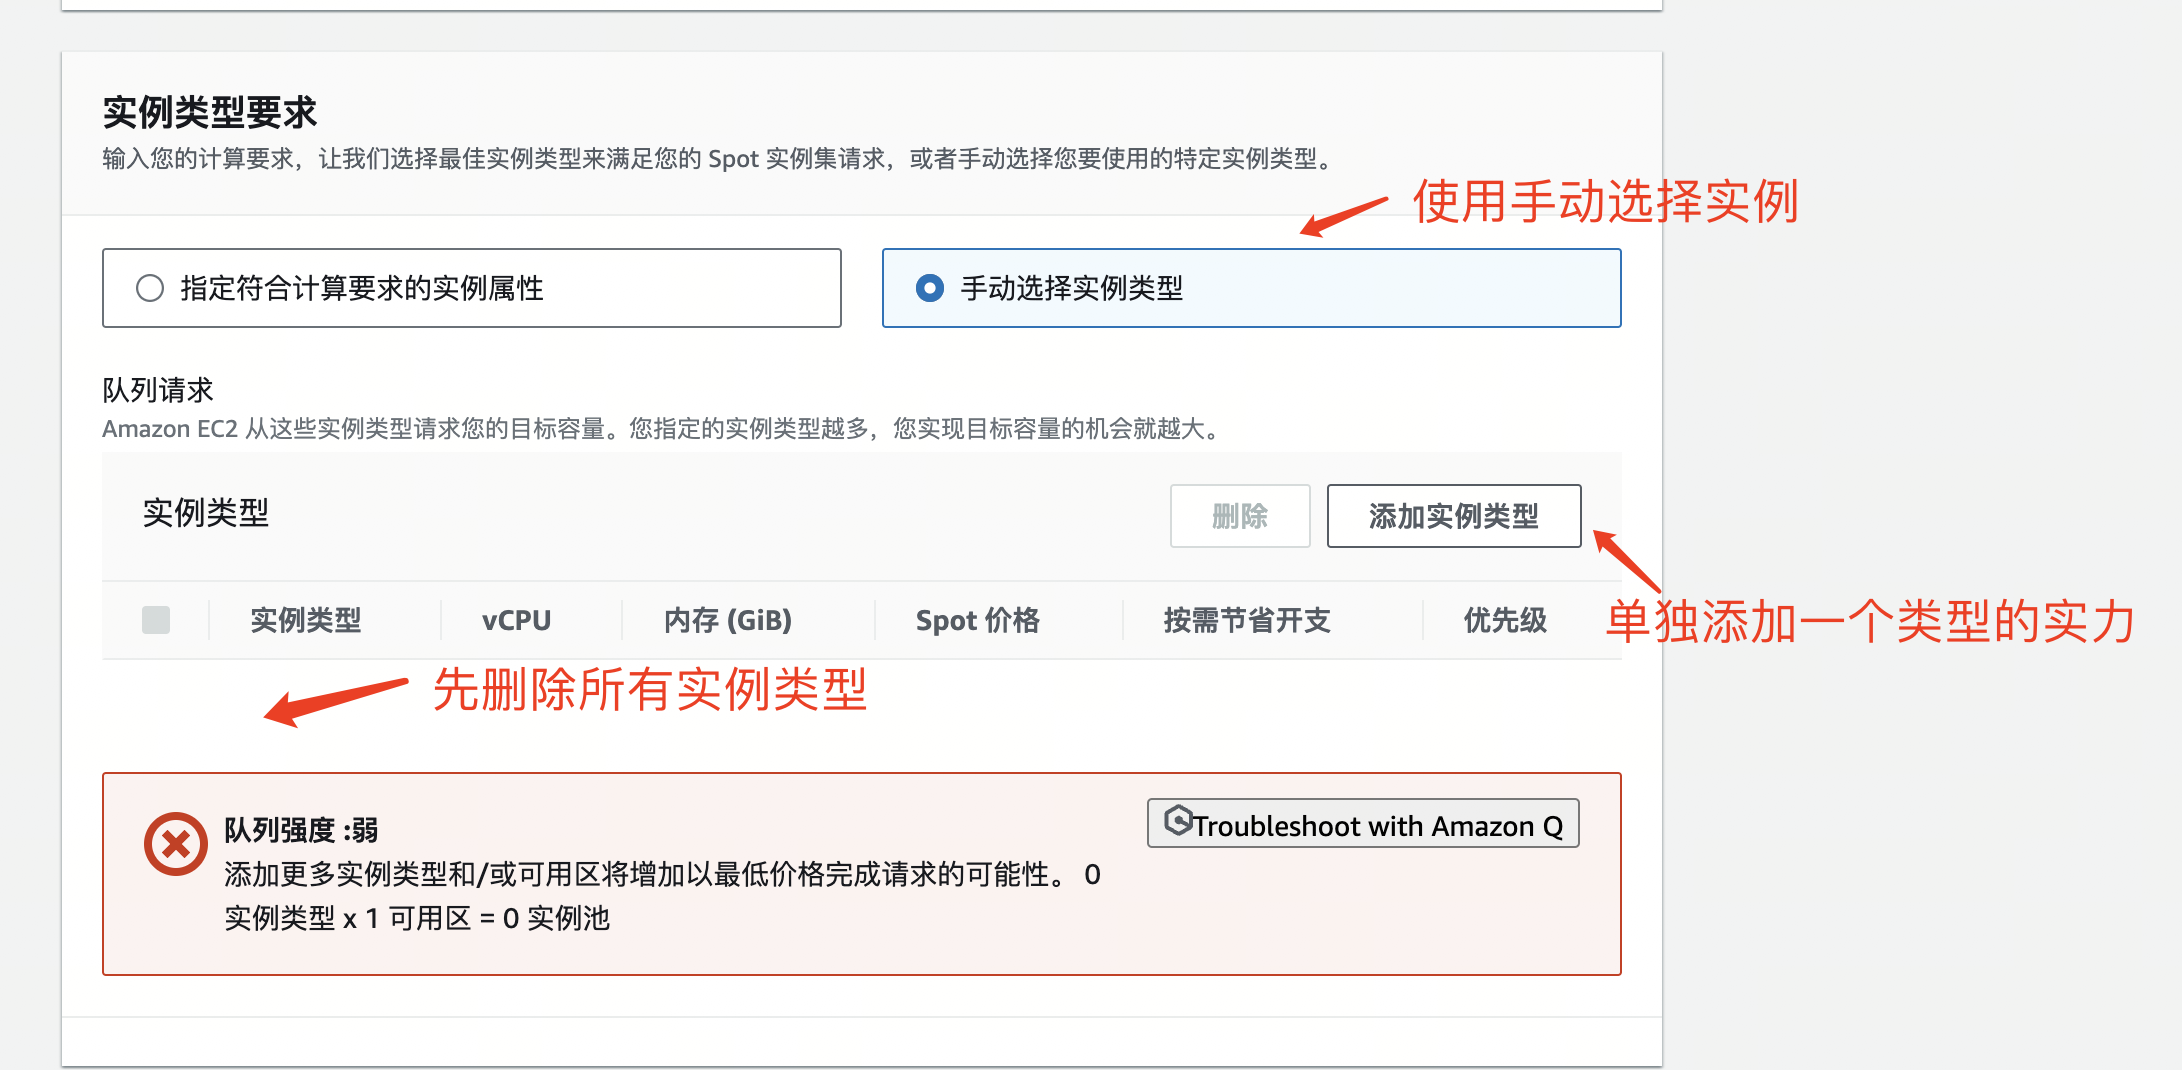Click the 实例类型要求 section heading

pyautogui.click(x=209, y=112)
